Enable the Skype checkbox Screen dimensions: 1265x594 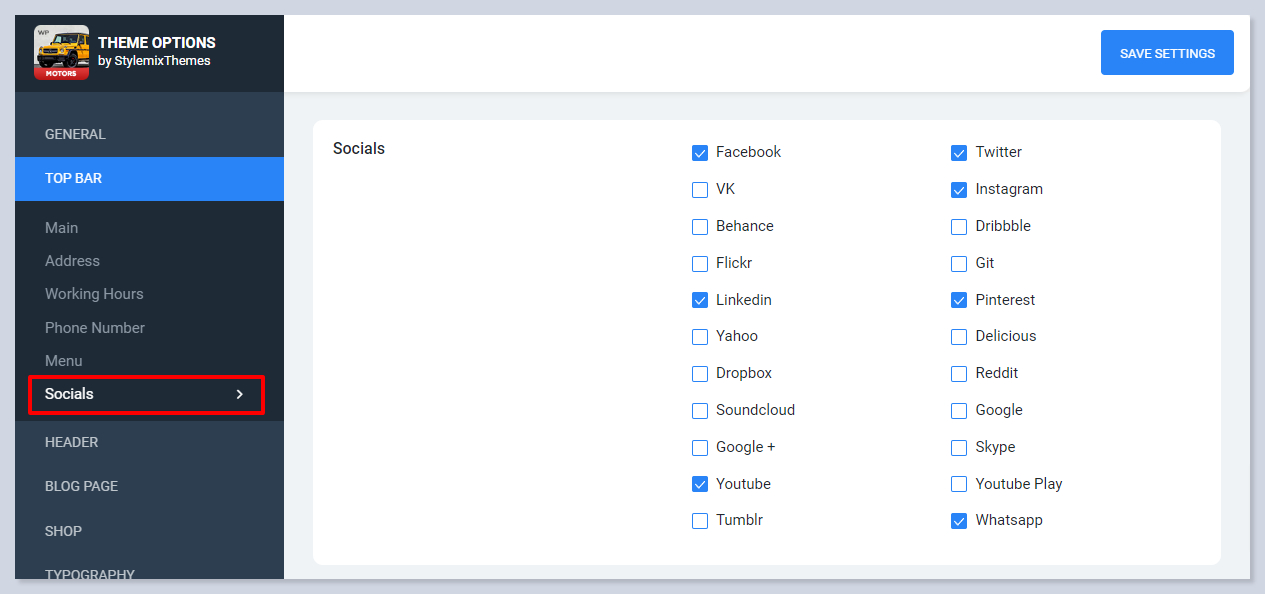(959, 448)
